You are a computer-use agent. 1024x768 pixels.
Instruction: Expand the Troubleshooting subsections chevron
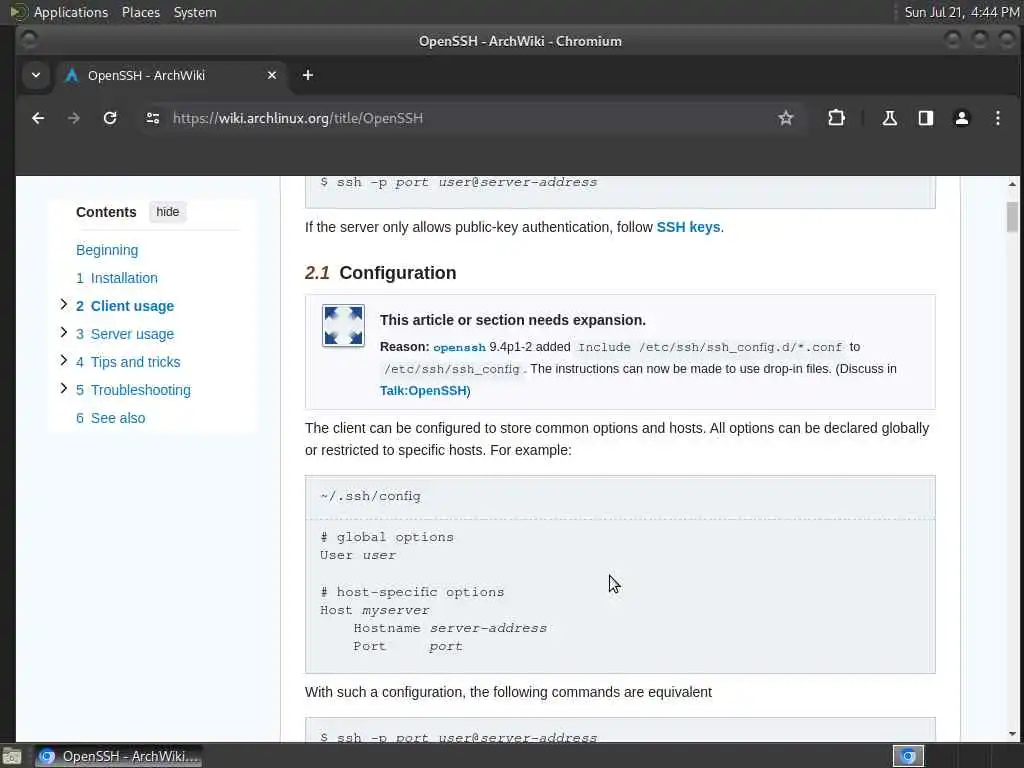pos(63,389)
